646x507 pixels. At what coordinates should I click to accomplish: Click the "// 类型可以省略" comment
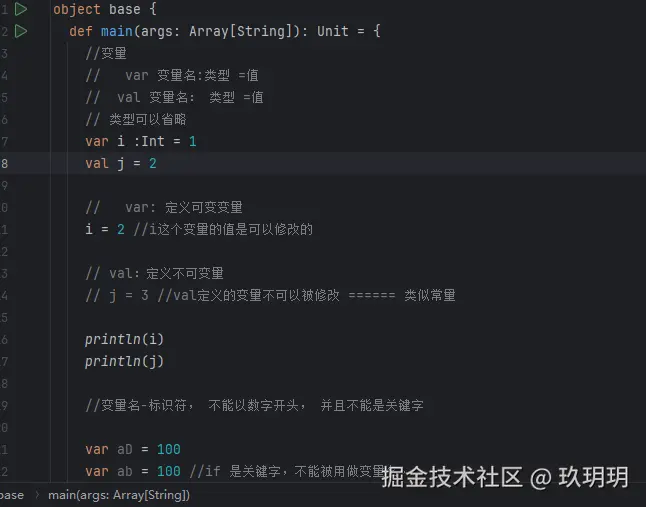click(135, 119)
